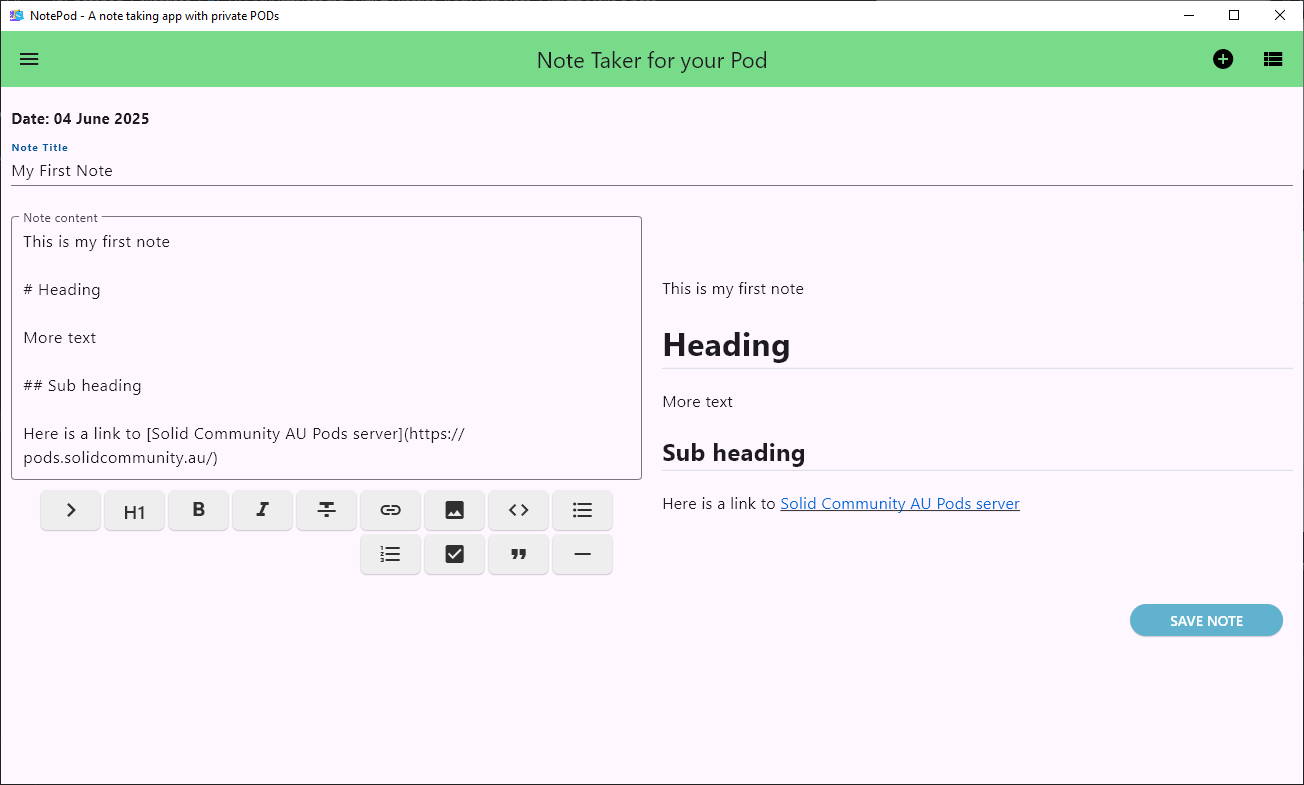The image size is (1304, 785).
Task: Expand the toolbar with the chevron arrow
Action: click(71, 510)
